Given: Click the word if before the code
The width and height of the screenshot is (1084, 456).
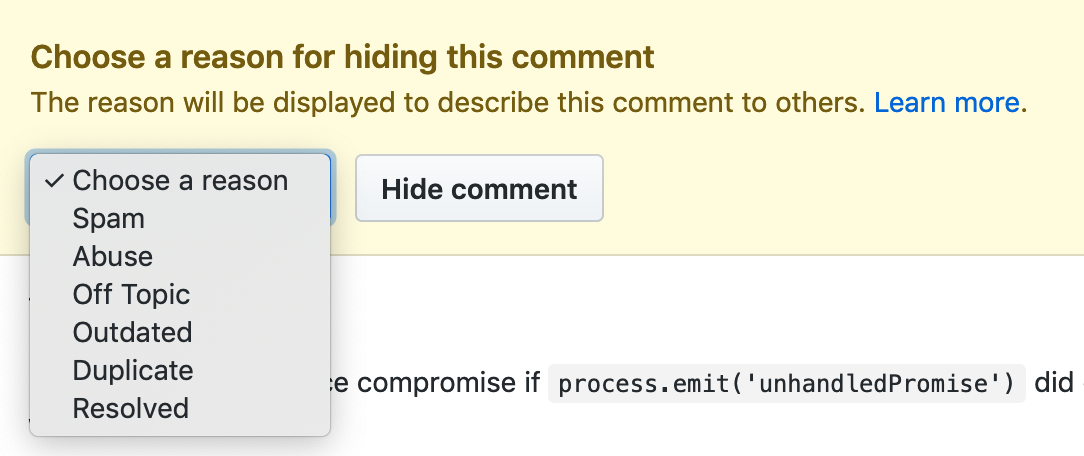Looking at the screenshot, I should point(529,384).
